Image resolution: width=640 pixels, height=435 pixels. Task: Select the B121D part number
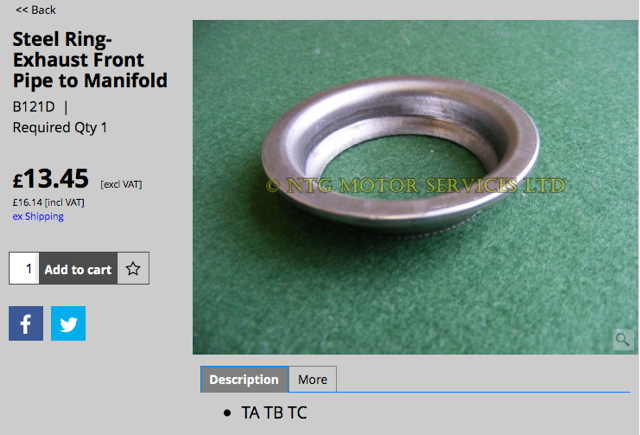pyautogui.click(x=33, y=107)
